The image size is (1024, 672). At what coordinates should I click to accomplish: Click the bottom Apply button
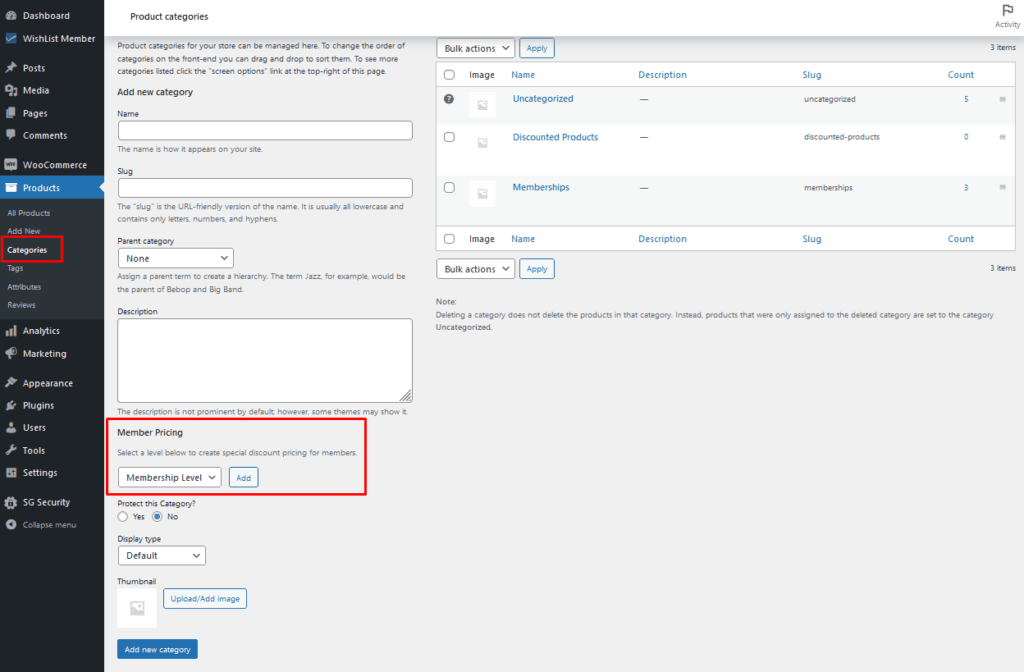pos(537,269)
